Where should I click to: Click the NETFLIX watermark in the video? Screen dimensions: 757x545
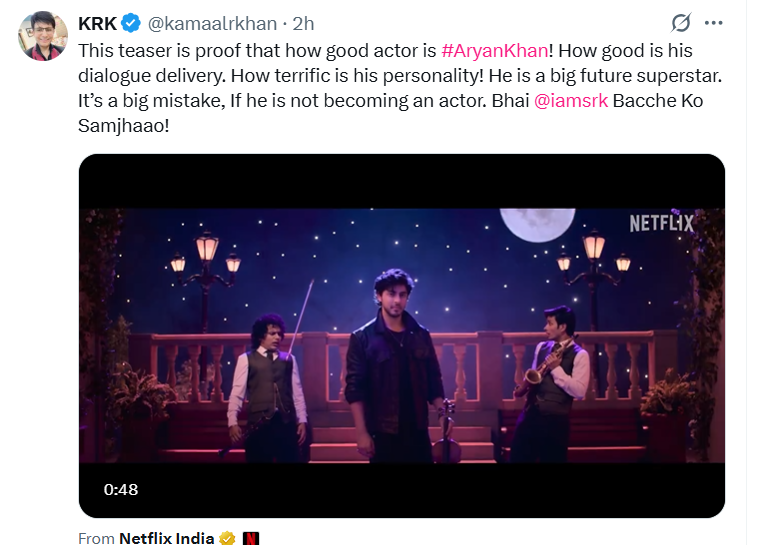point(661,223)
